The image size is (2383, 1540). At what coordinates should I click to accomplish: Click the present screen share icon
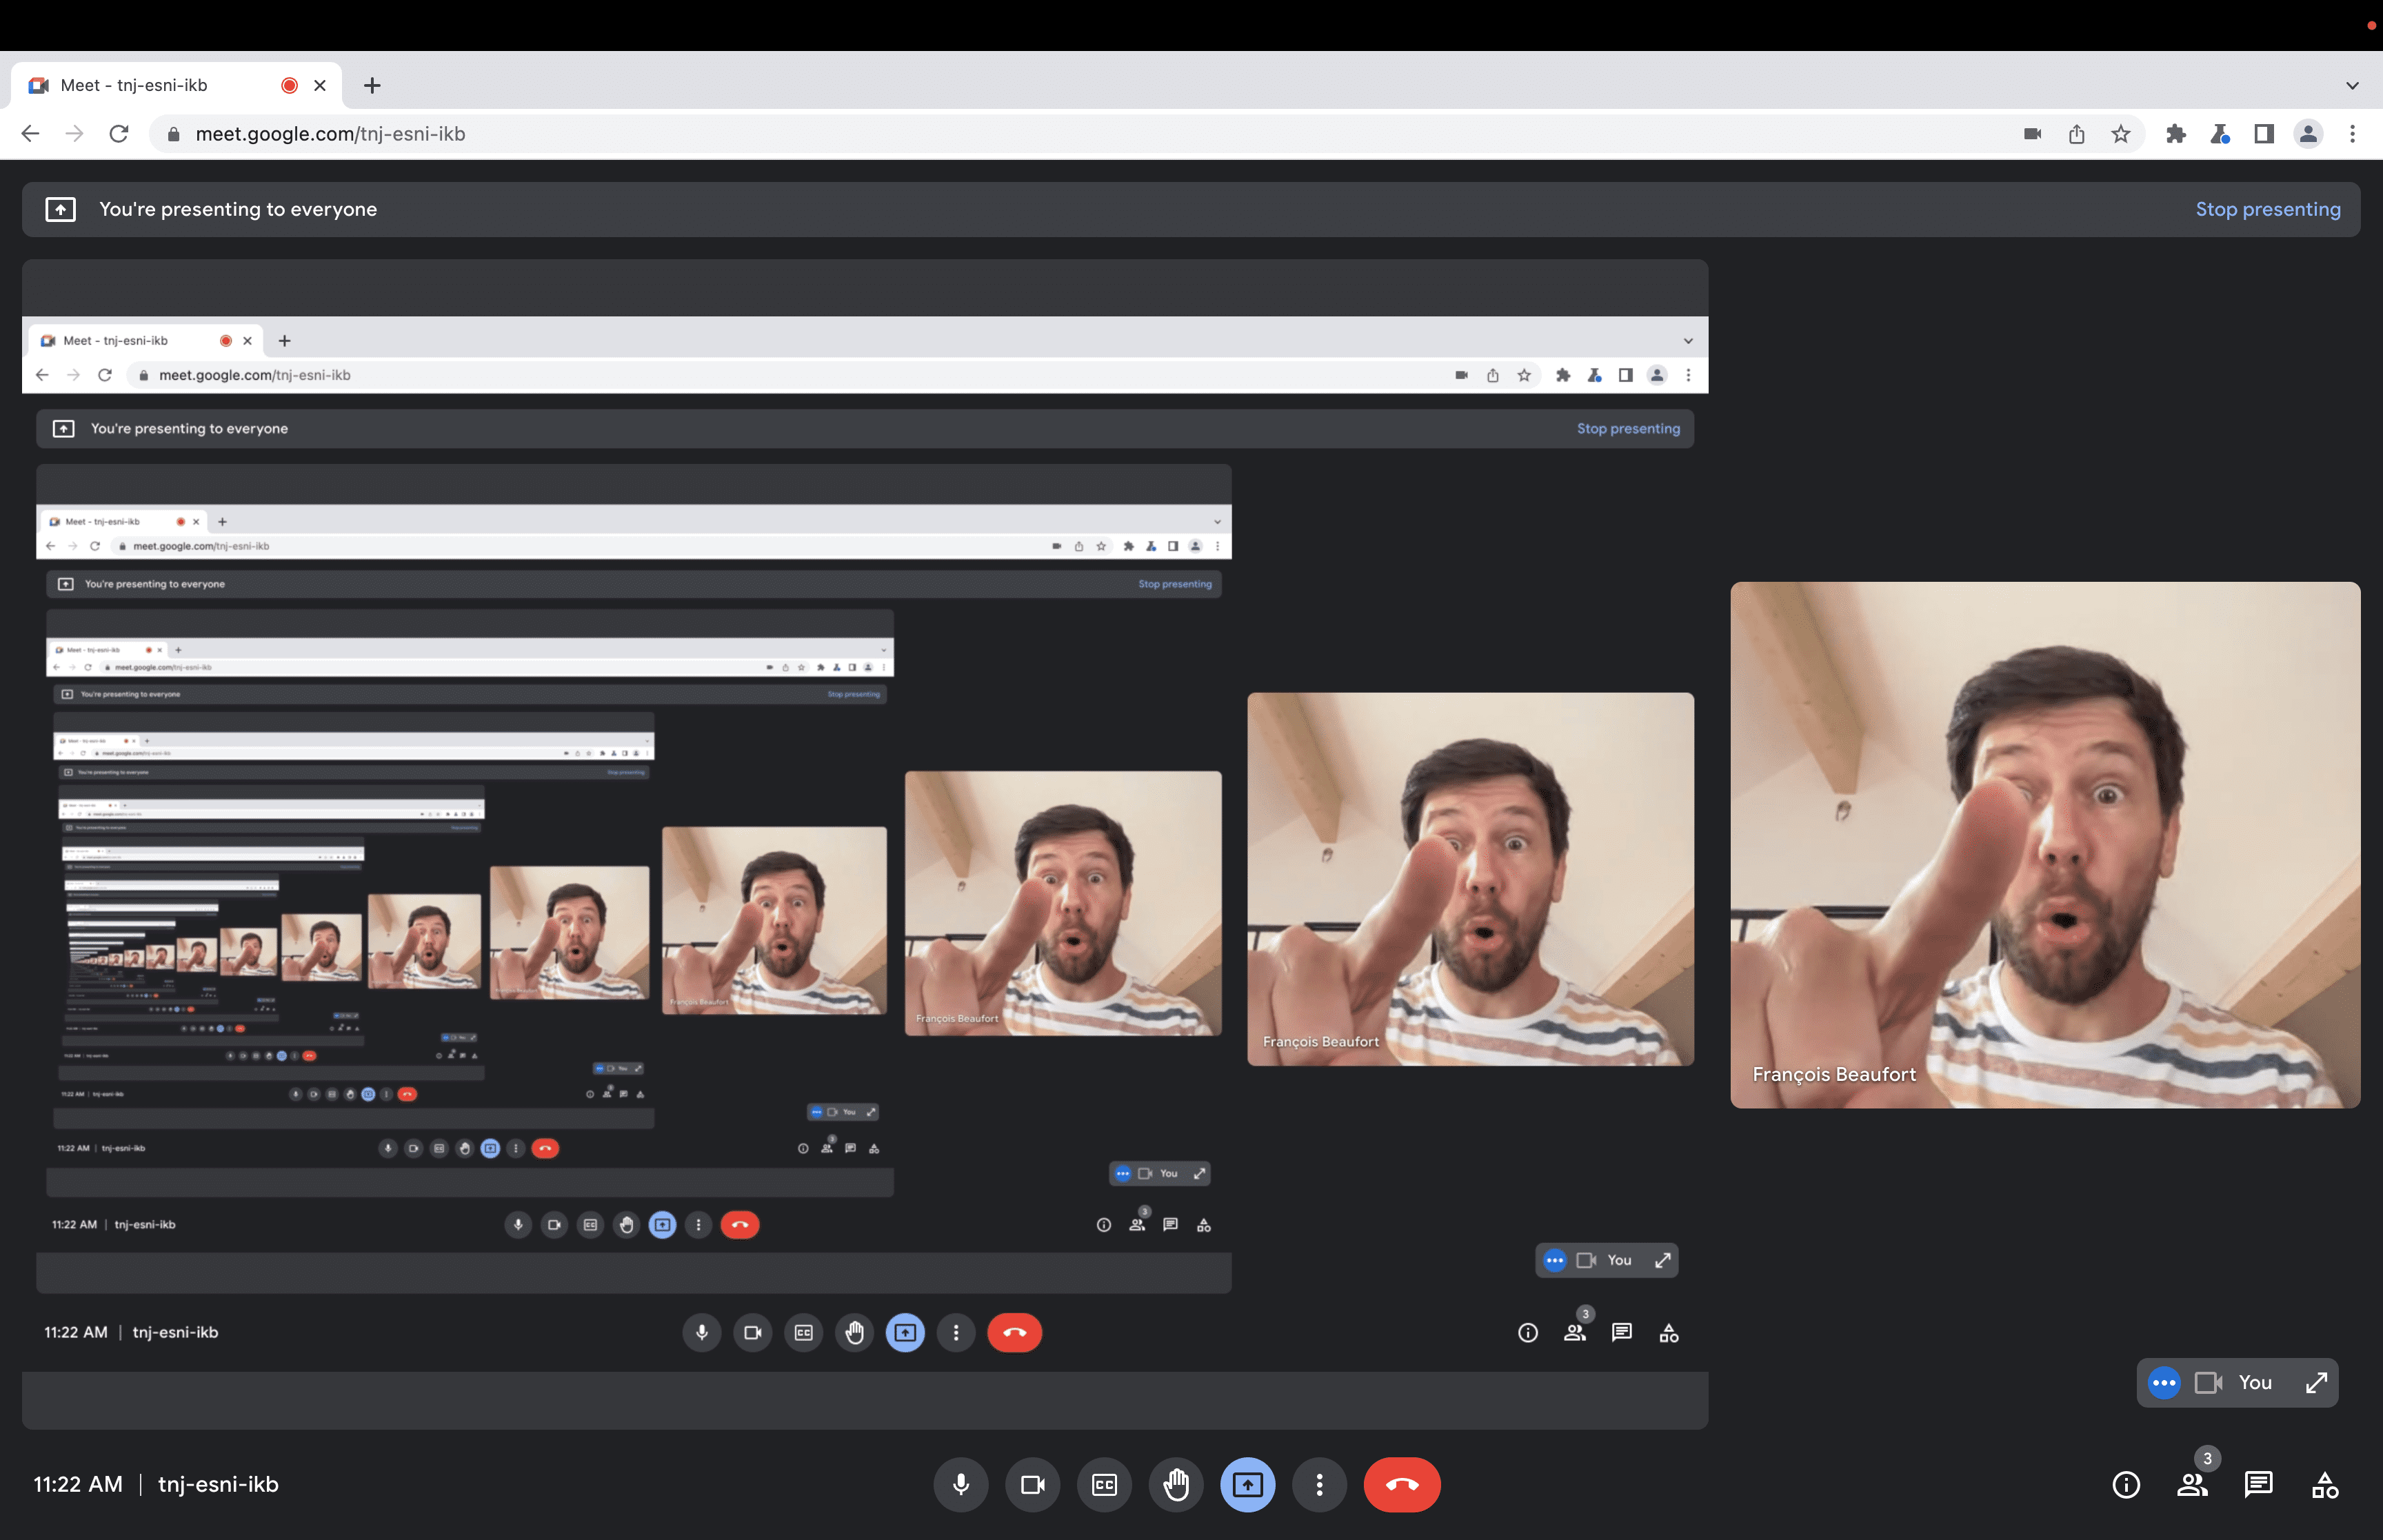coord(1247,1484)
